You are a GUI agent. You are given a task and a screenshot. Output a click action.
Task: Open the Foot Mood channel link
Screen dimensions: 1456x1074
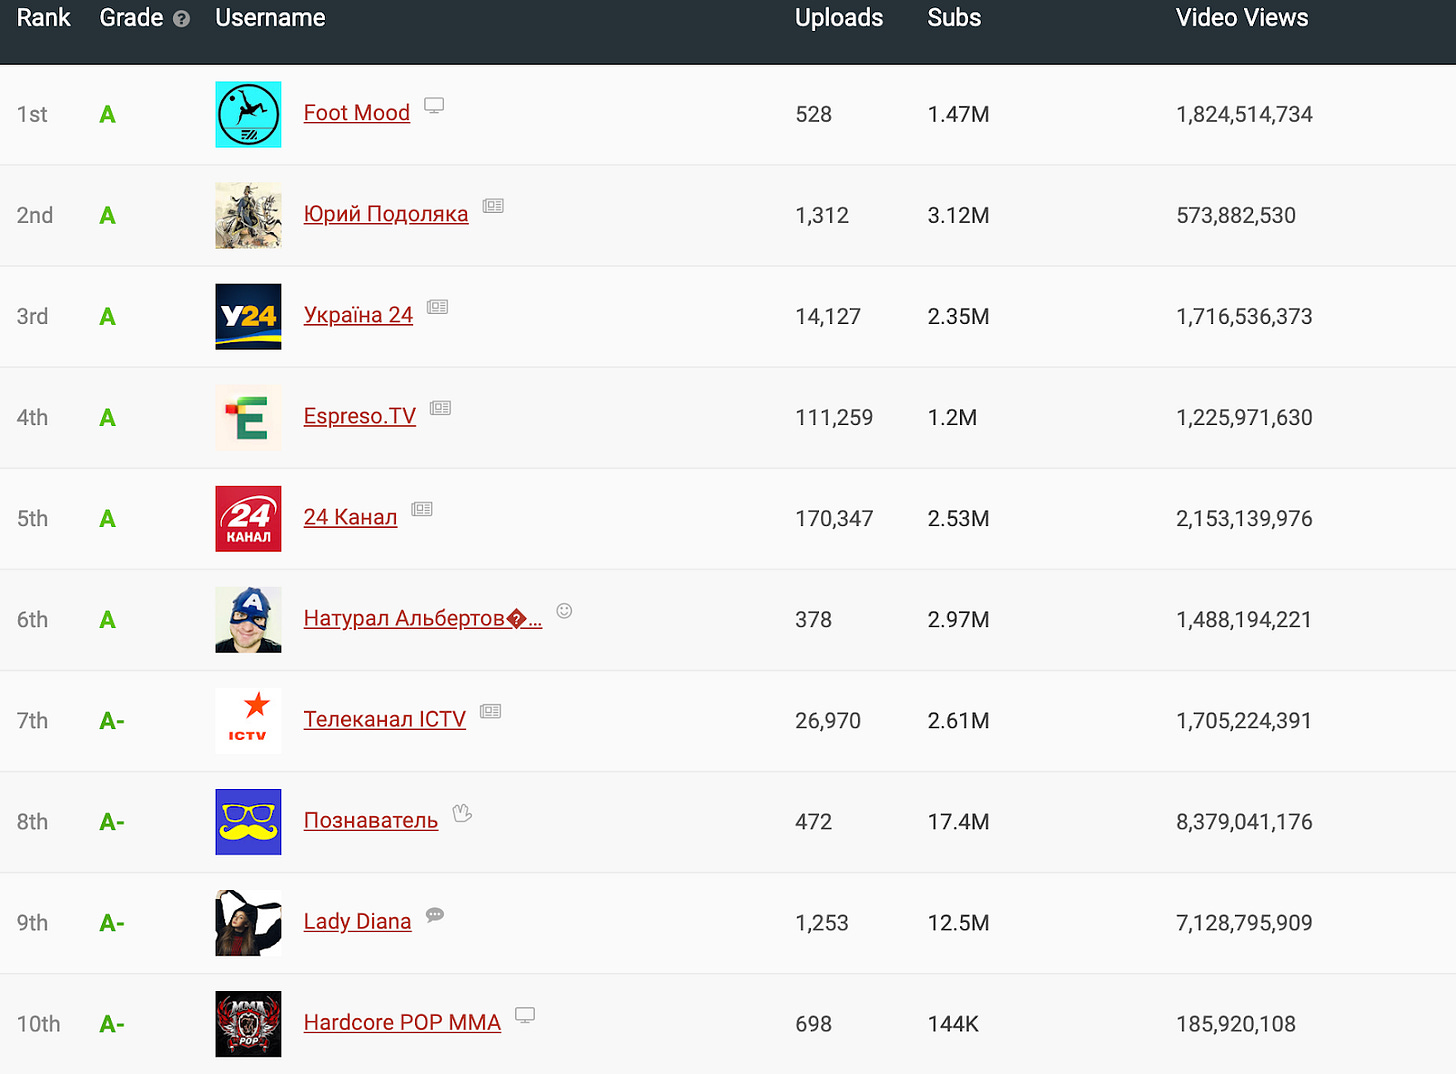(357, 113)
